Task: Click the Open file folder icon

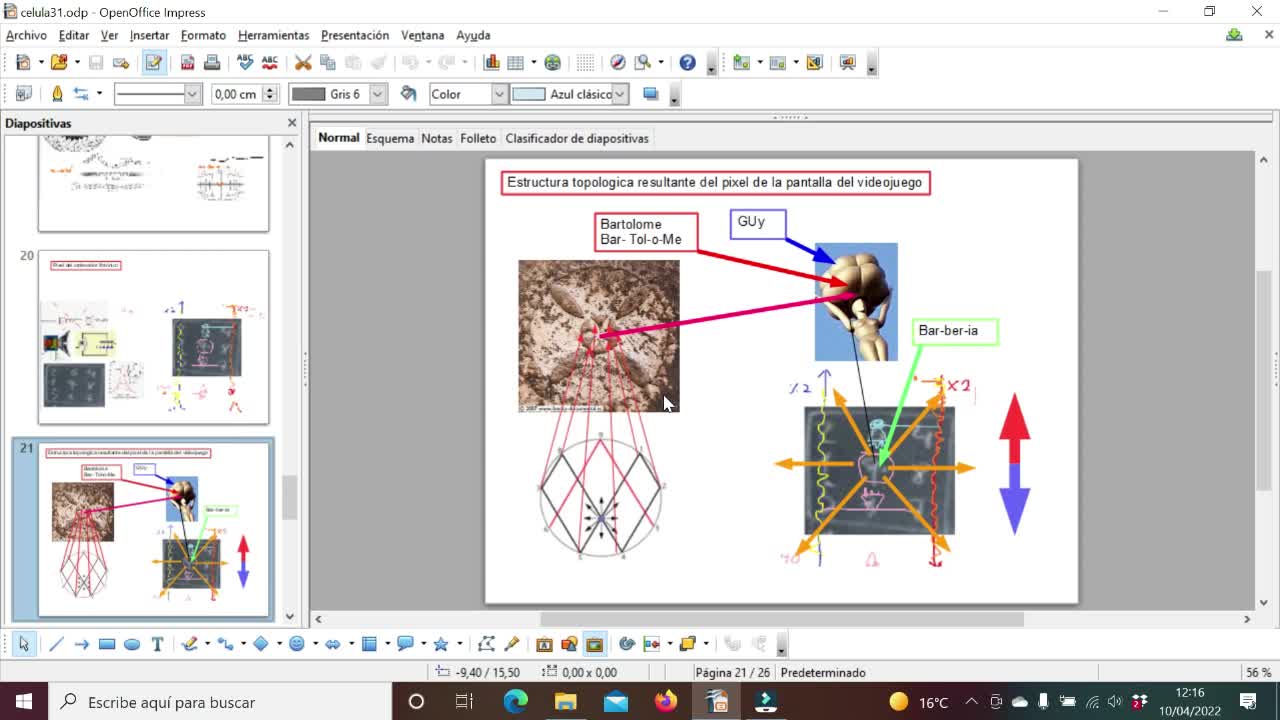Action: click(x=59, y=62)
